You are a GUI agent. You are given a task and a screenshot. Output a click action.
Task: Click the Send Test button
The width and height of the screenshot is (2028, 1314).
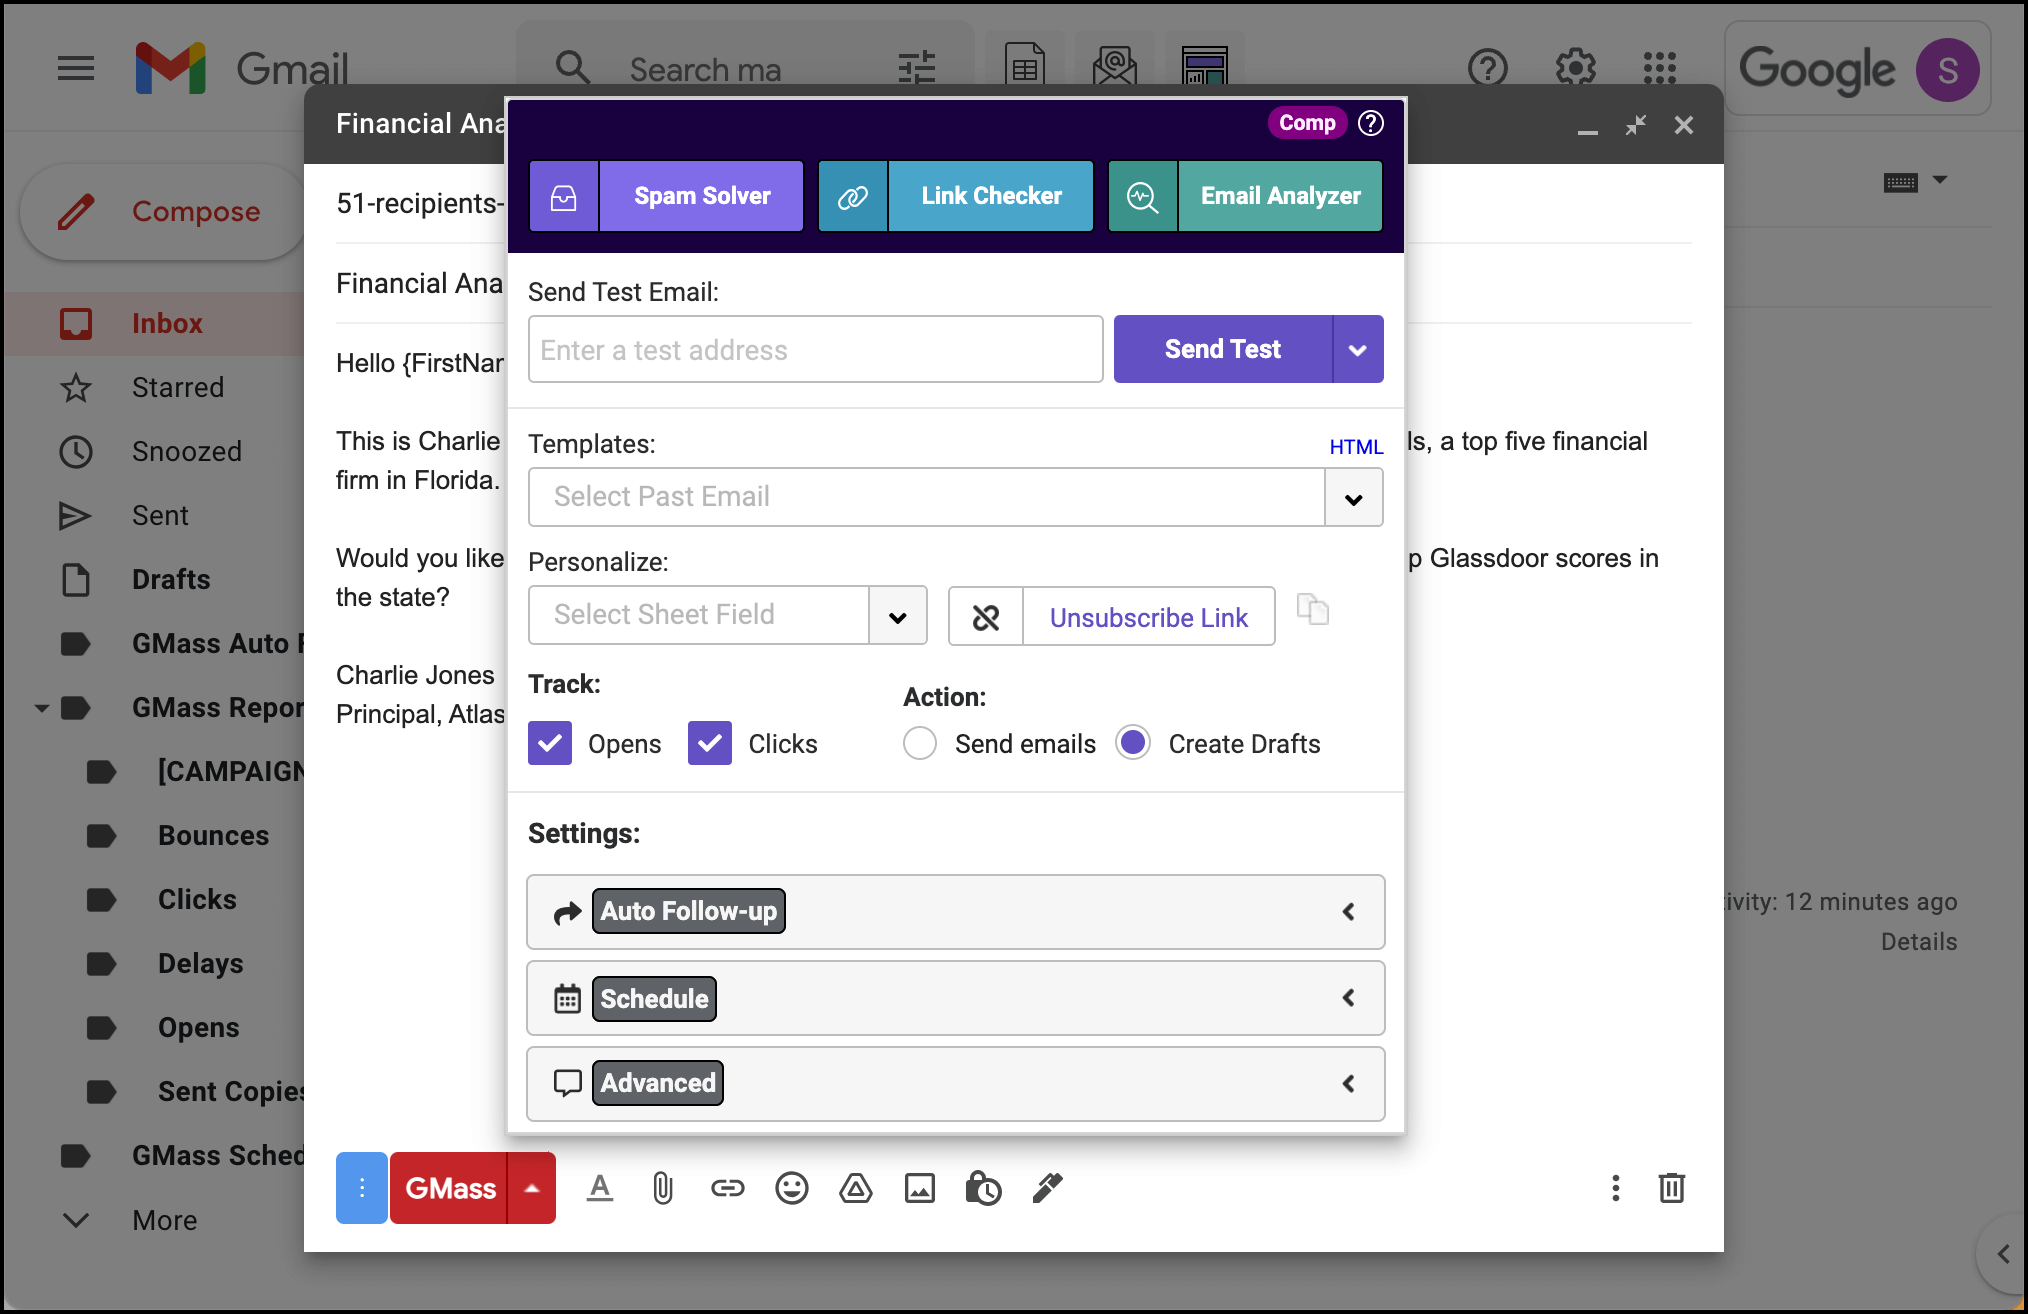point(1223,349)
